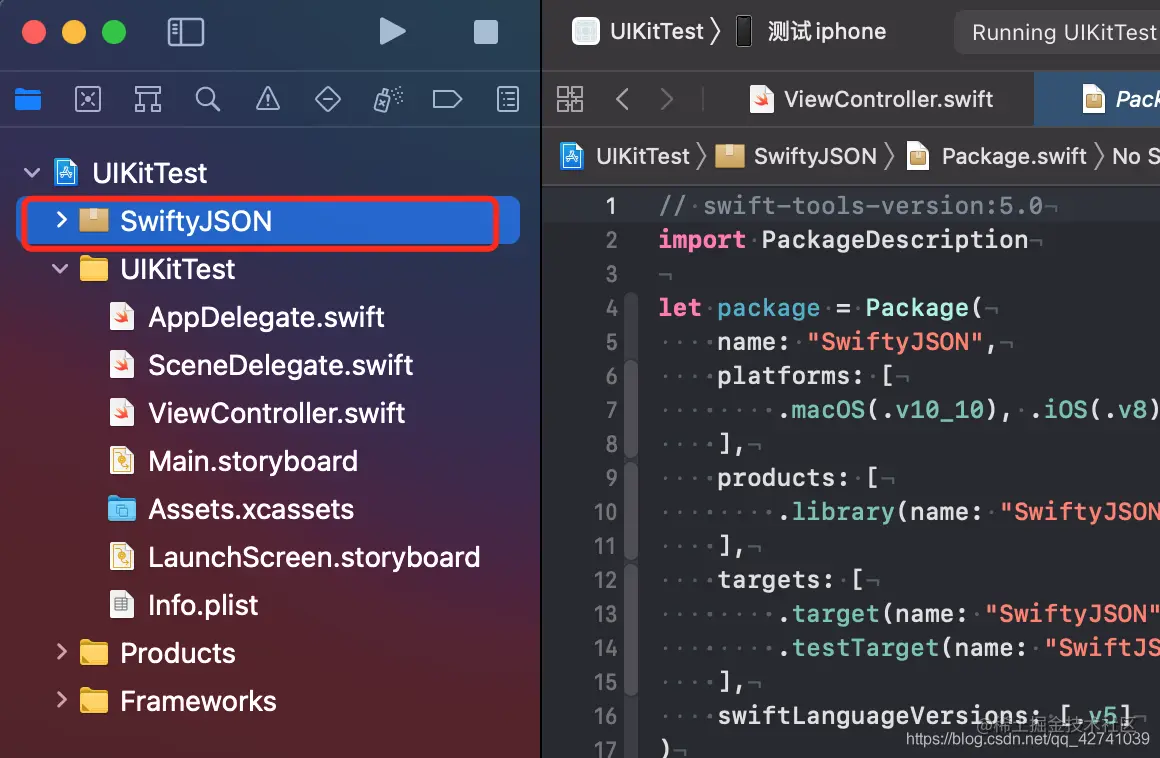The height and width of the screenshot is (758, 1160).
Task: Select the UIKitTest yellow folder group
Action: pyautogui.click(x=157, y=269)
